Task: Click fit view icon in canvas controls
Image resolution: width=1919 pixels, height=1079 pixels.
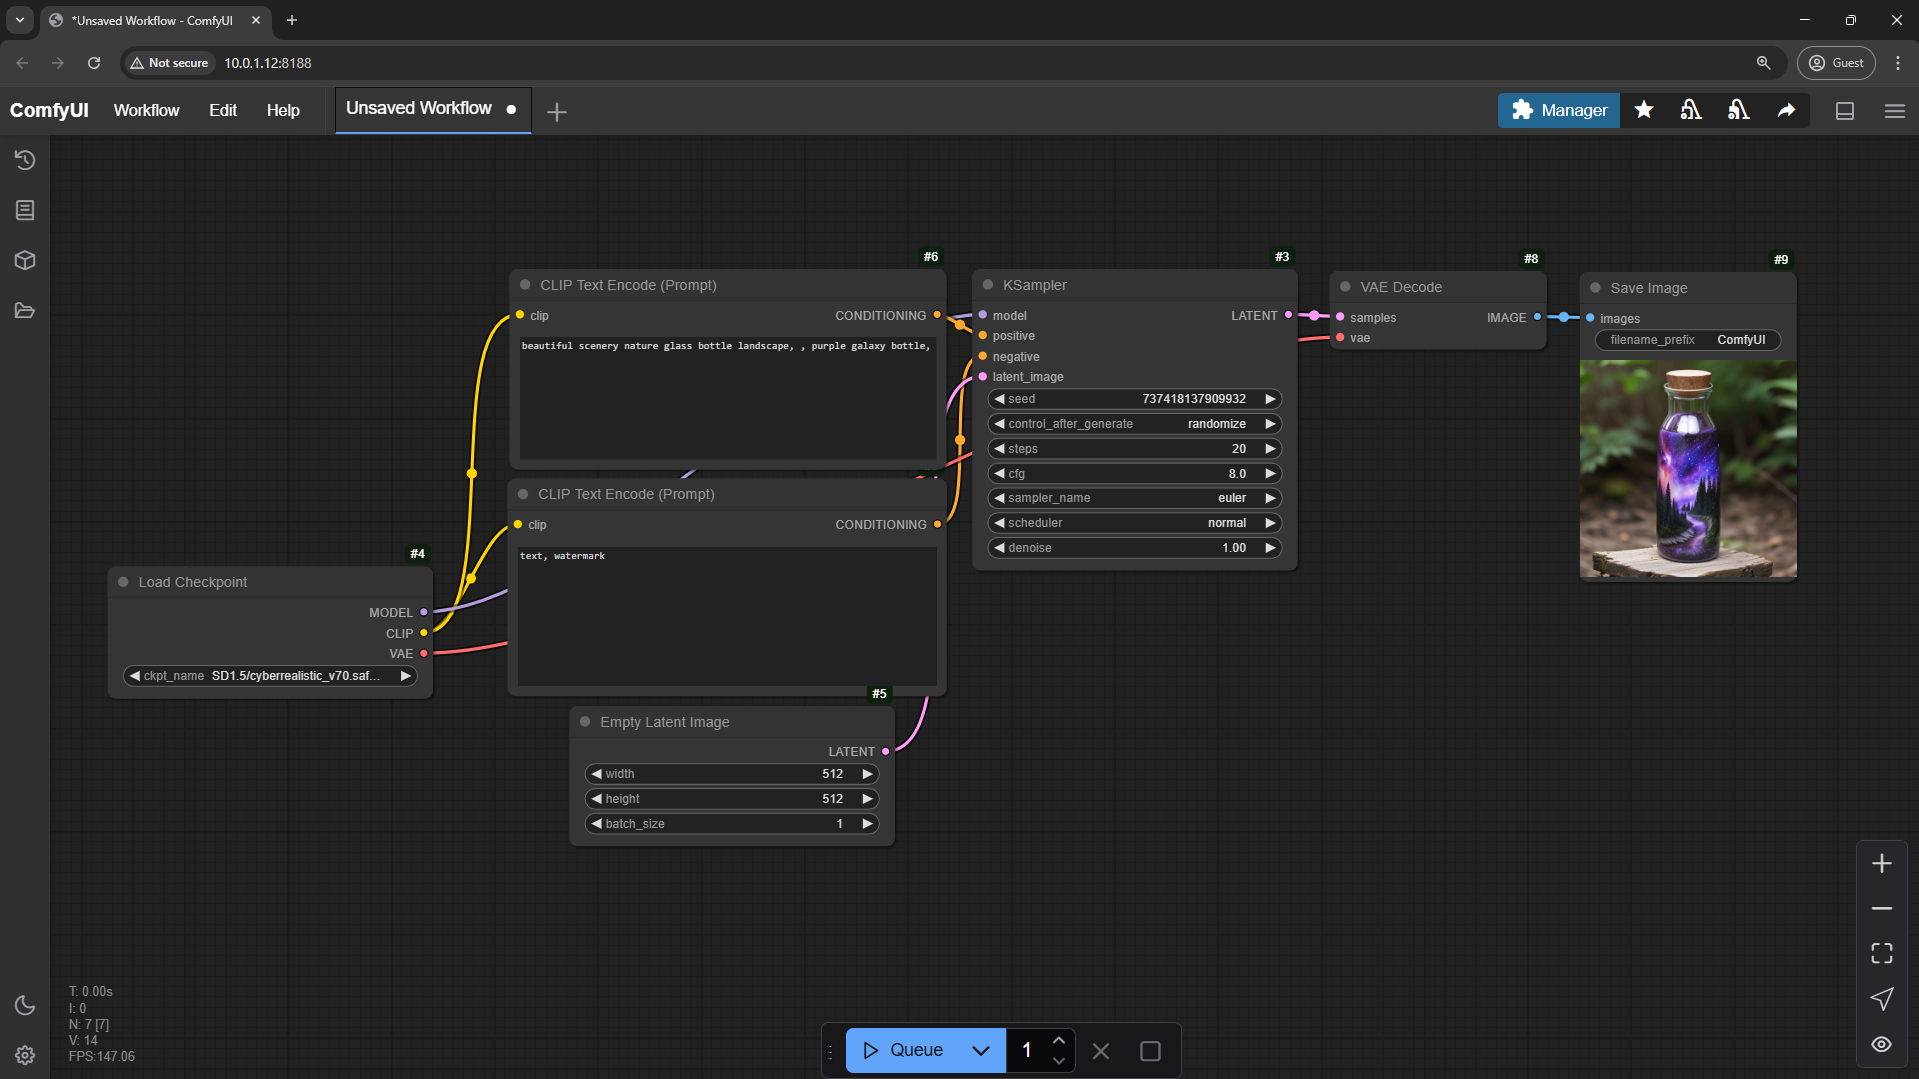Action: (x=1881, y=953)
